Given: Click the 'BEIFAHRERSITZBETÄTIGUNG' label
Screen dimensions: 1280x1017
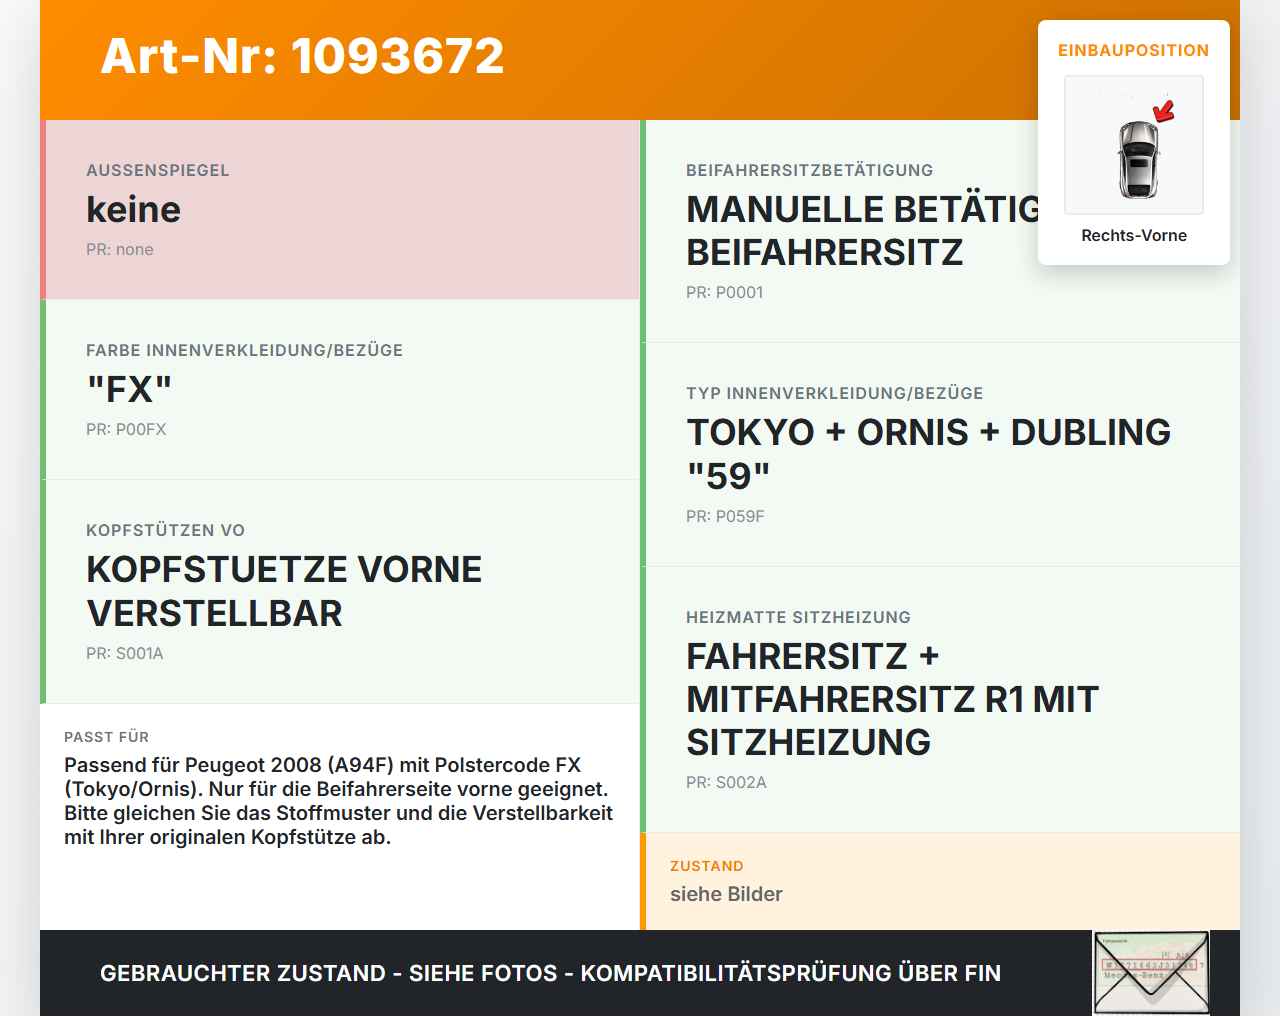Looking at the screenshot, I should pyautogui.click(x=810, y=170).
